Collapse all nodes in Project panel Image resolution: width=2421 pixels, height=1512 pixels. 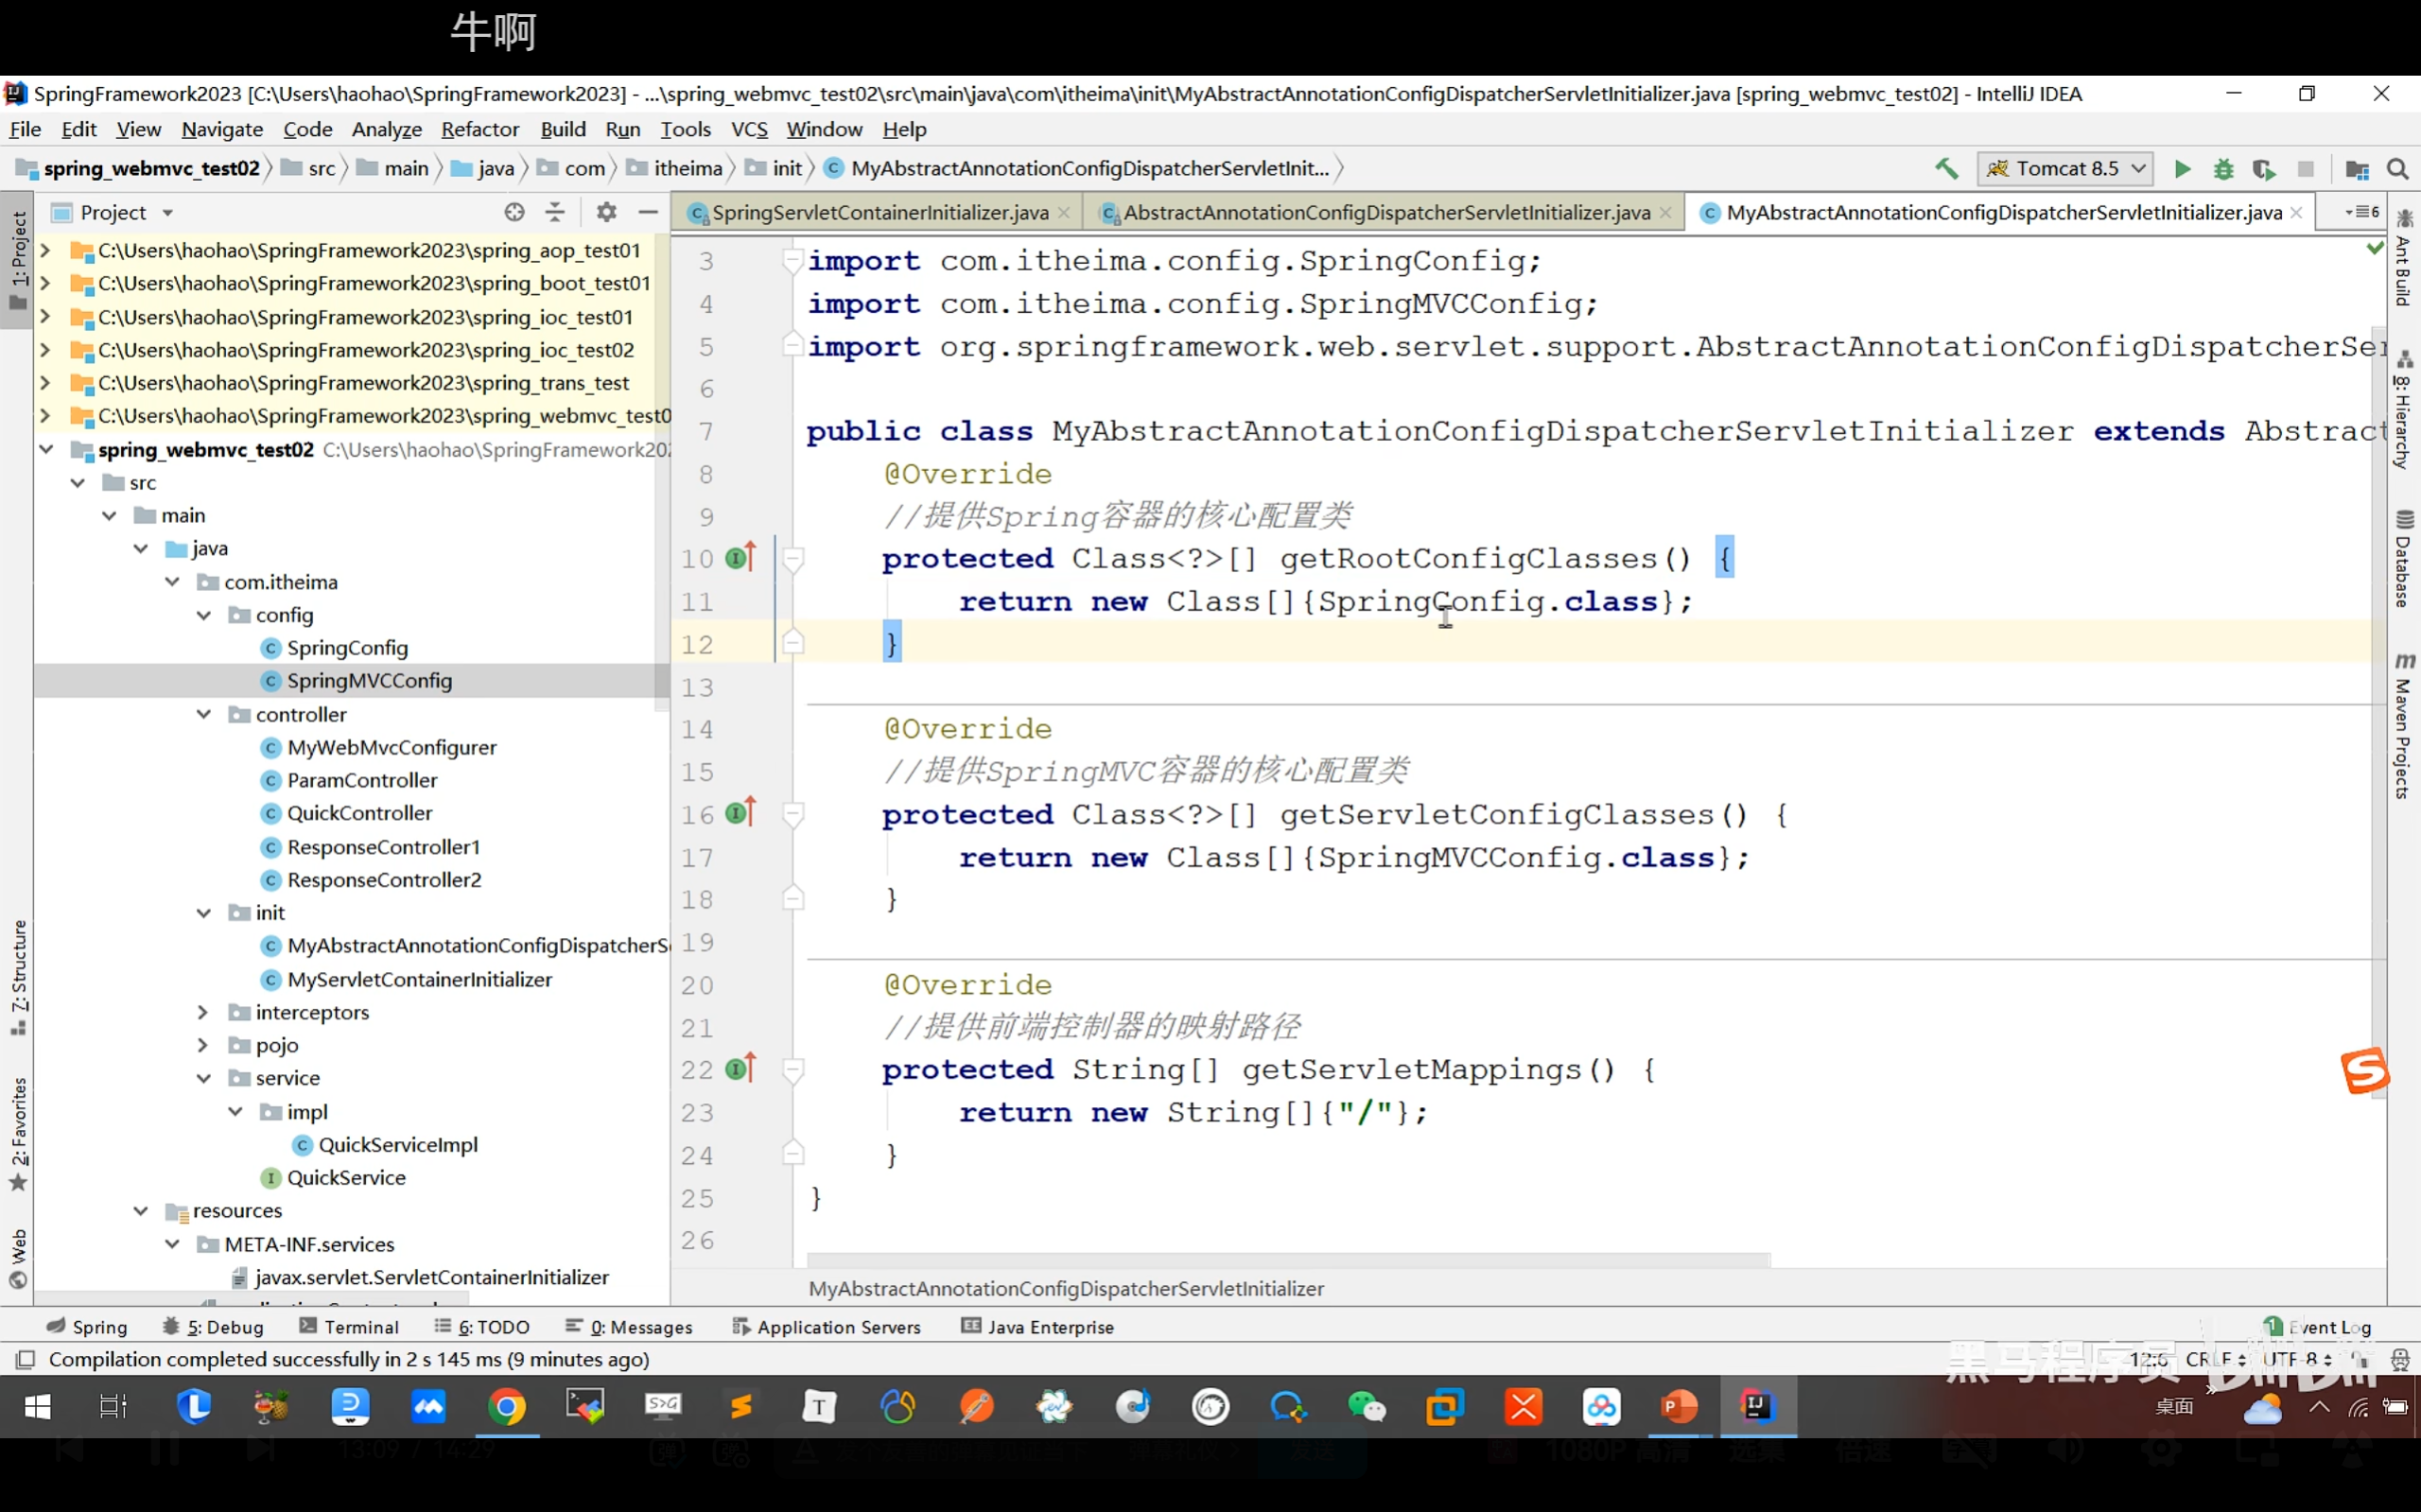coord(555,212)
